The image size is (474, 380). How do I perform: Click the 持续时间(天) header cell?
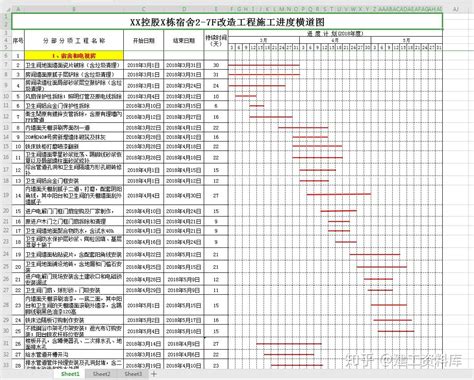[x=216, y=41]
